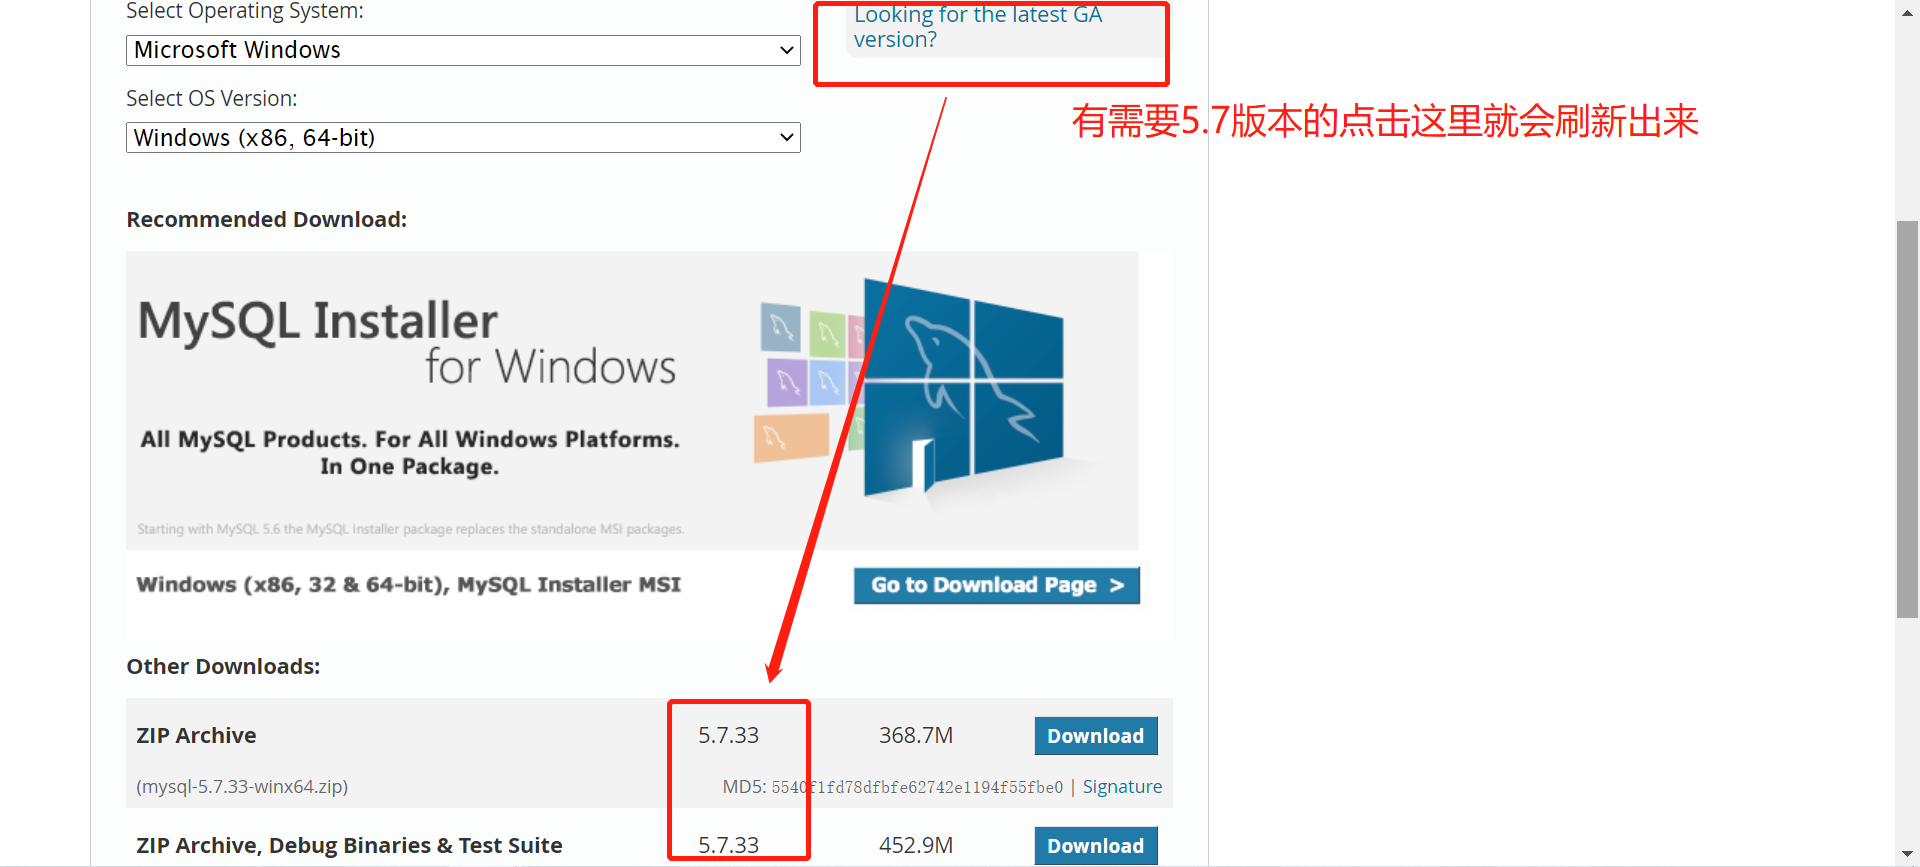Click the ZIP Archive, Debug Binaries & Test Suite title

coord(349,846)
